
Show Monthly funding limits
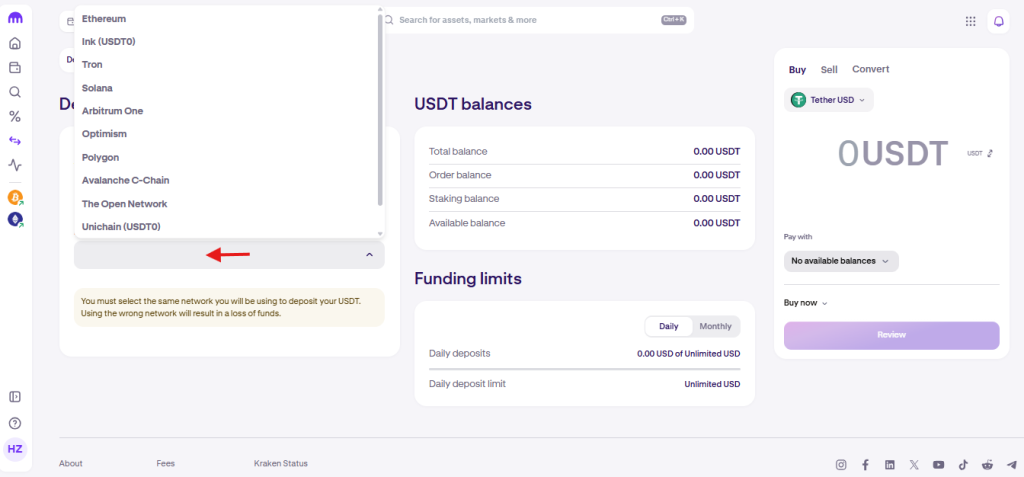[716, 326]
